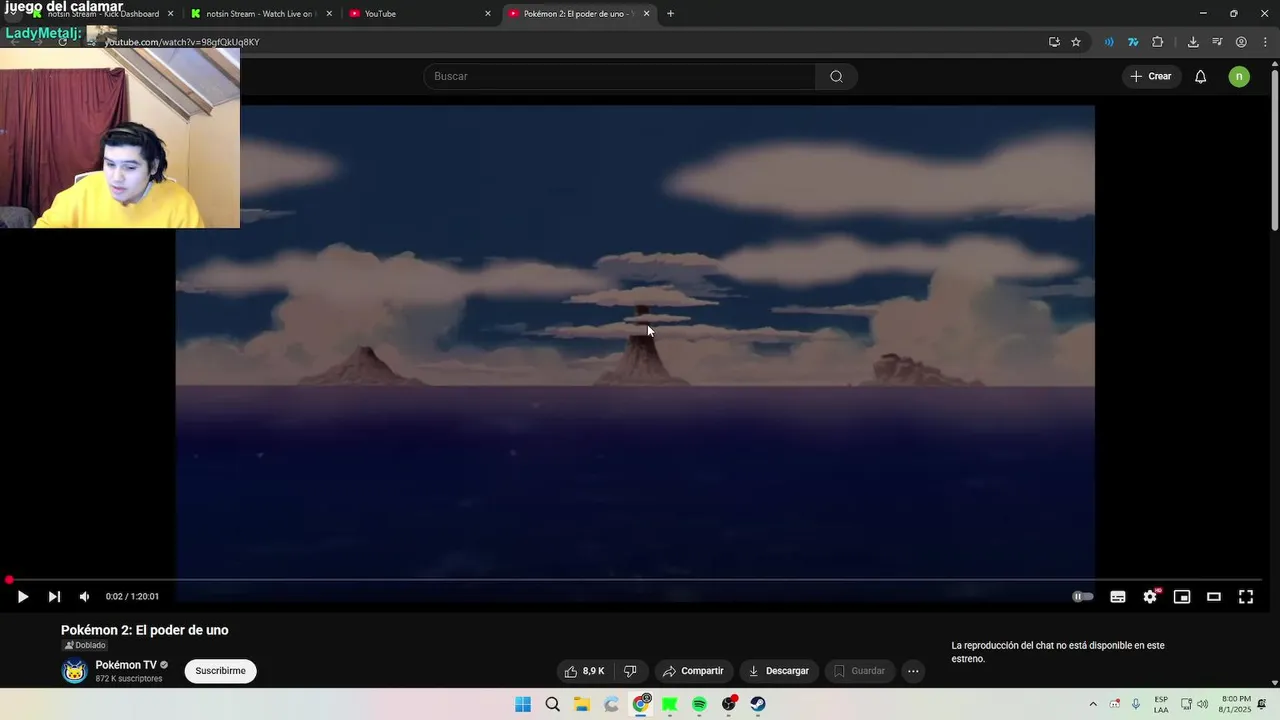Open YouTube notifications bell

(x=1201, y=77)
